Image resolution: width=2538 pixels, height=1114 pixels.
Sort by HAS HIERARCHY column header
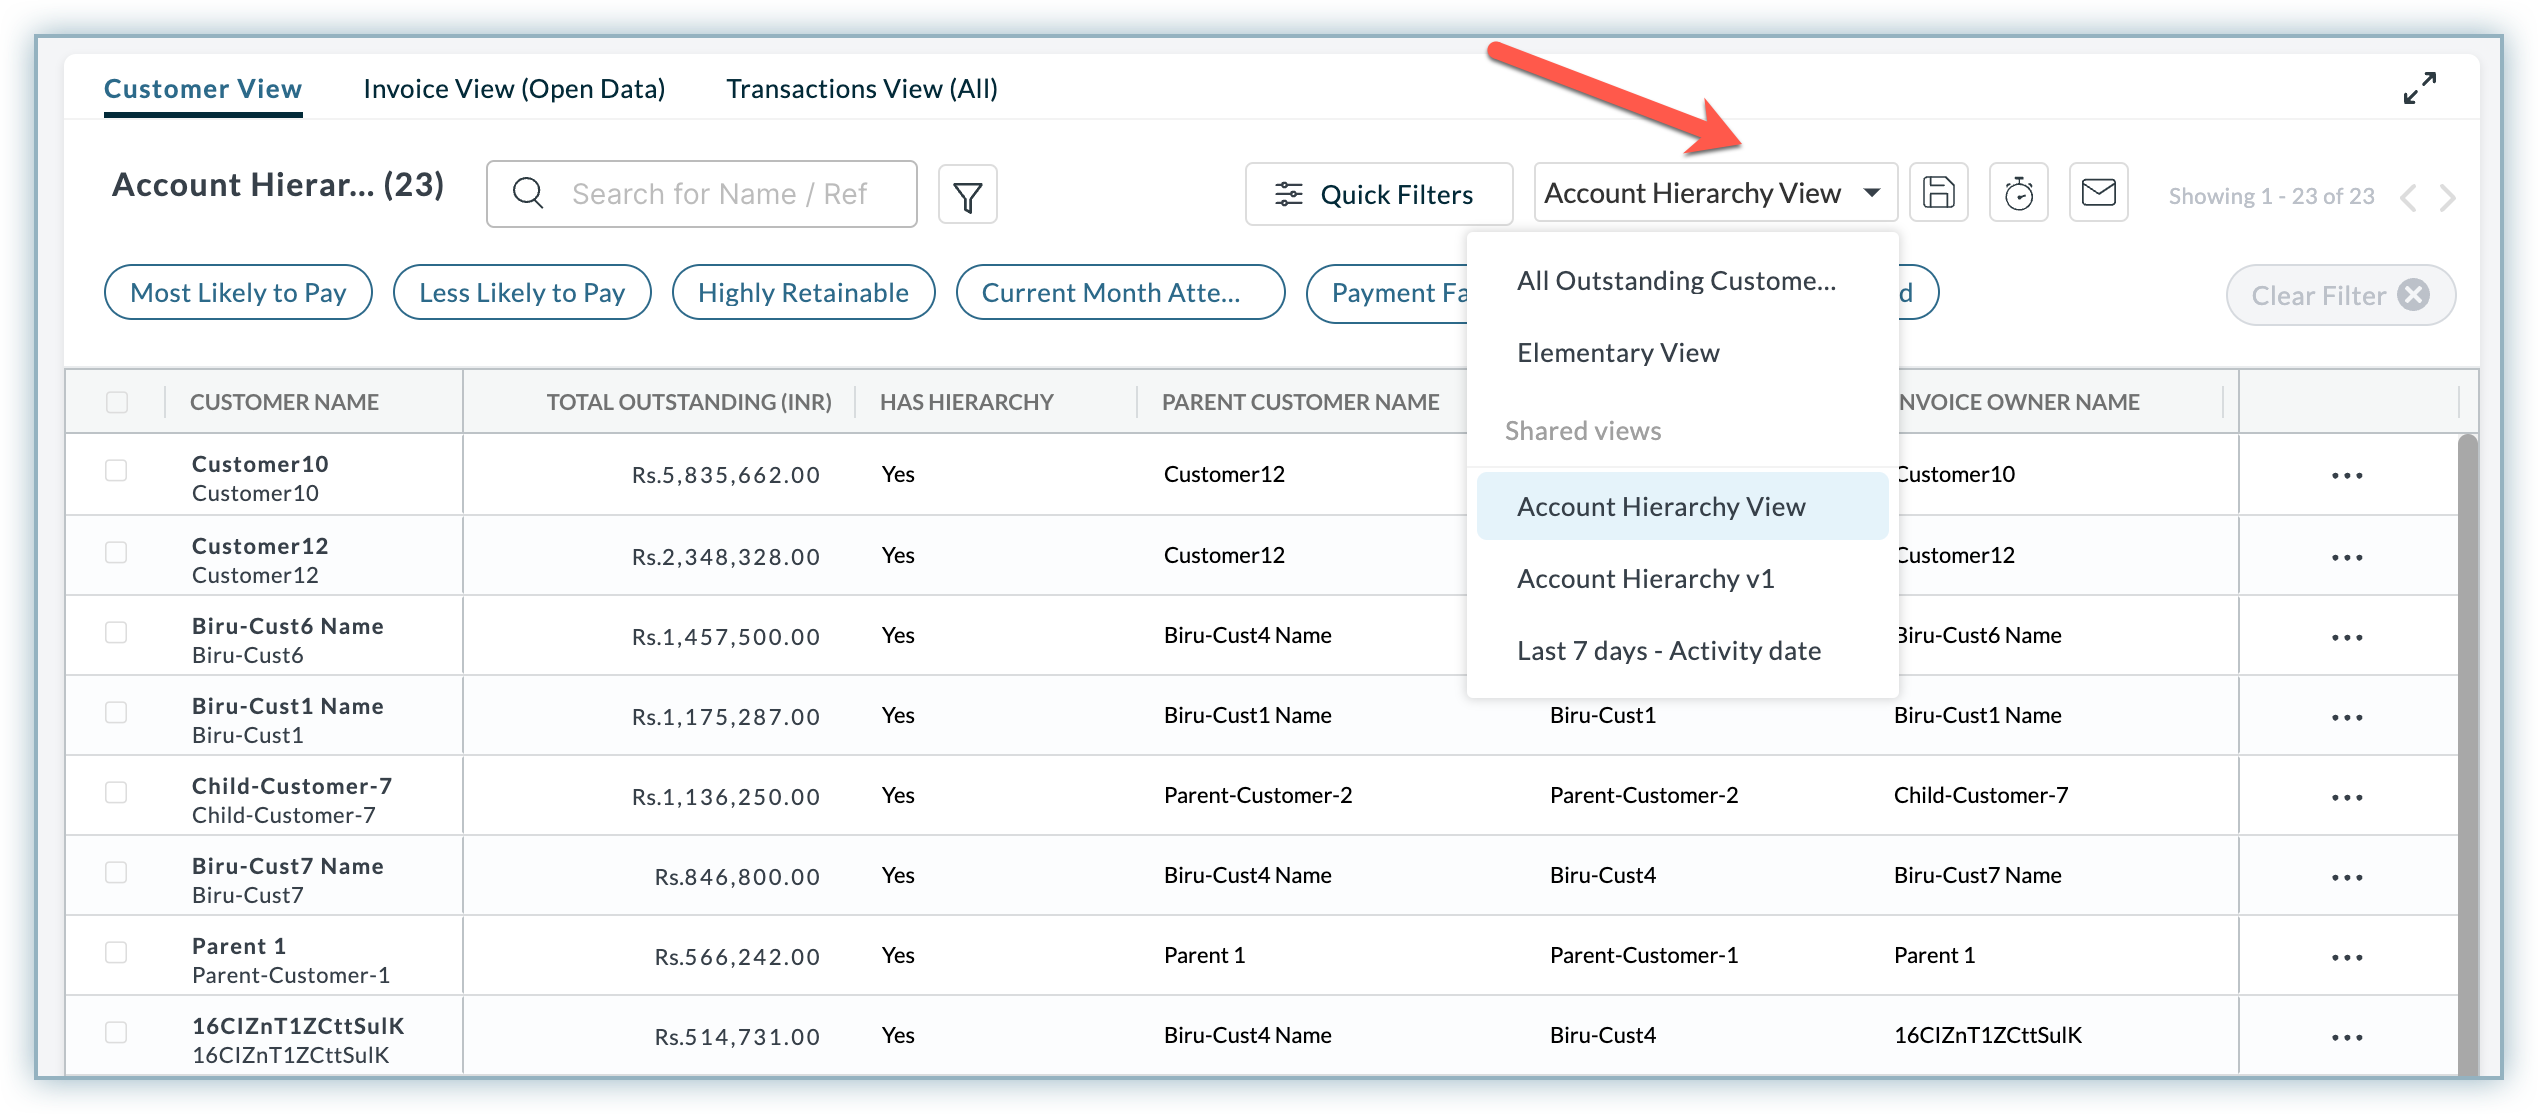click(x=966, y=402)
